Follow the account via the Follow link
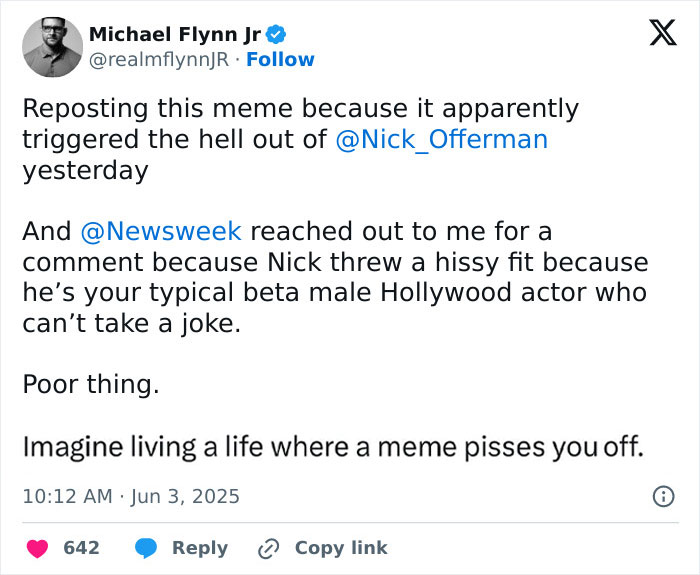The width and height of the screenshot is (700, 575). pos(281,60)
